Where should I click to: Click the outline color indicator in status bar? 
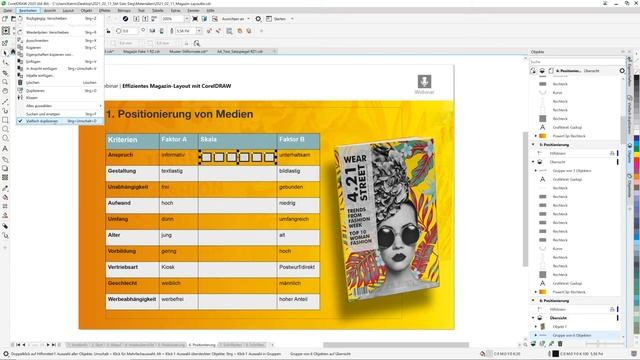pyautogui.click(x=555, y=354)
